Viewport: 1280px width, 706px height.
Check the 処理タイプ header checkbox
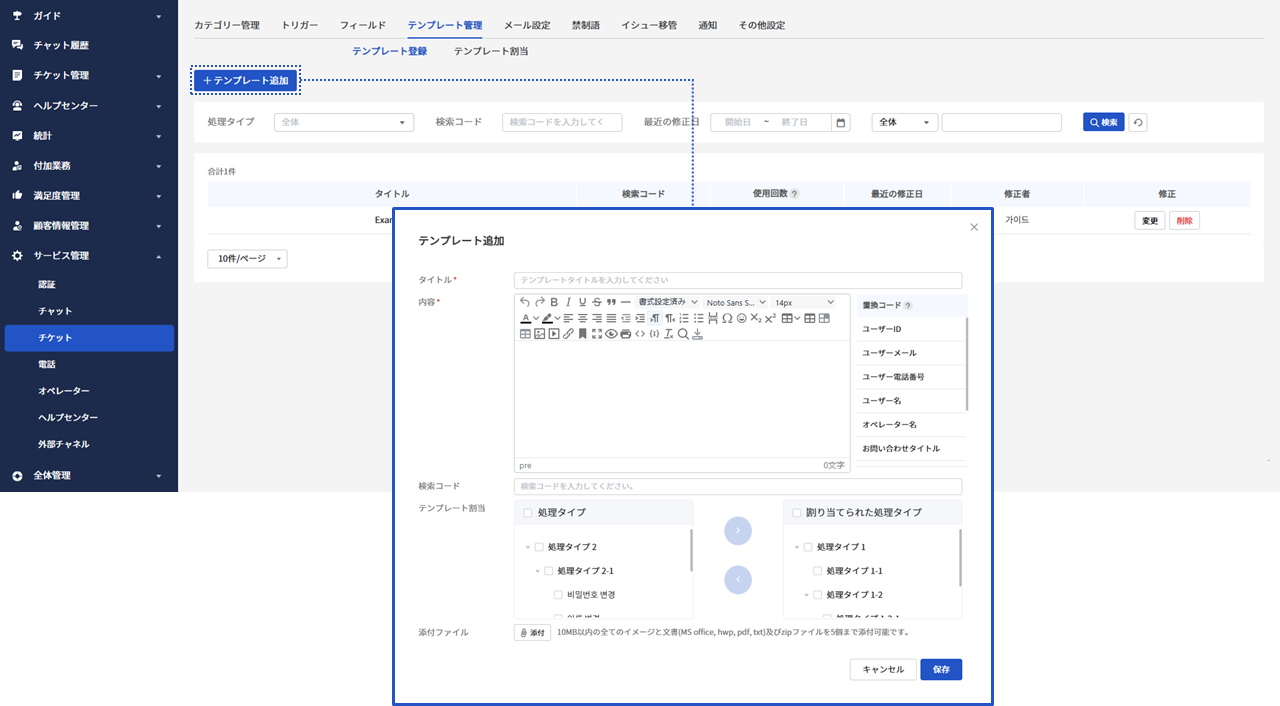[x=528, y=513]
